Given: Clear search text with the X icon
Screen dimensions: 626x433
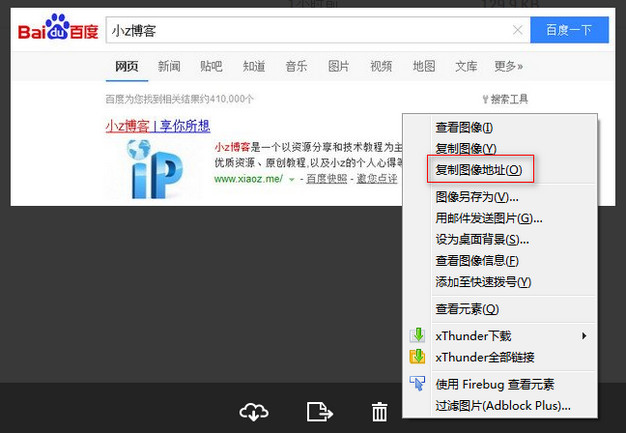Looking at the screenshot, I should [517, 31].
